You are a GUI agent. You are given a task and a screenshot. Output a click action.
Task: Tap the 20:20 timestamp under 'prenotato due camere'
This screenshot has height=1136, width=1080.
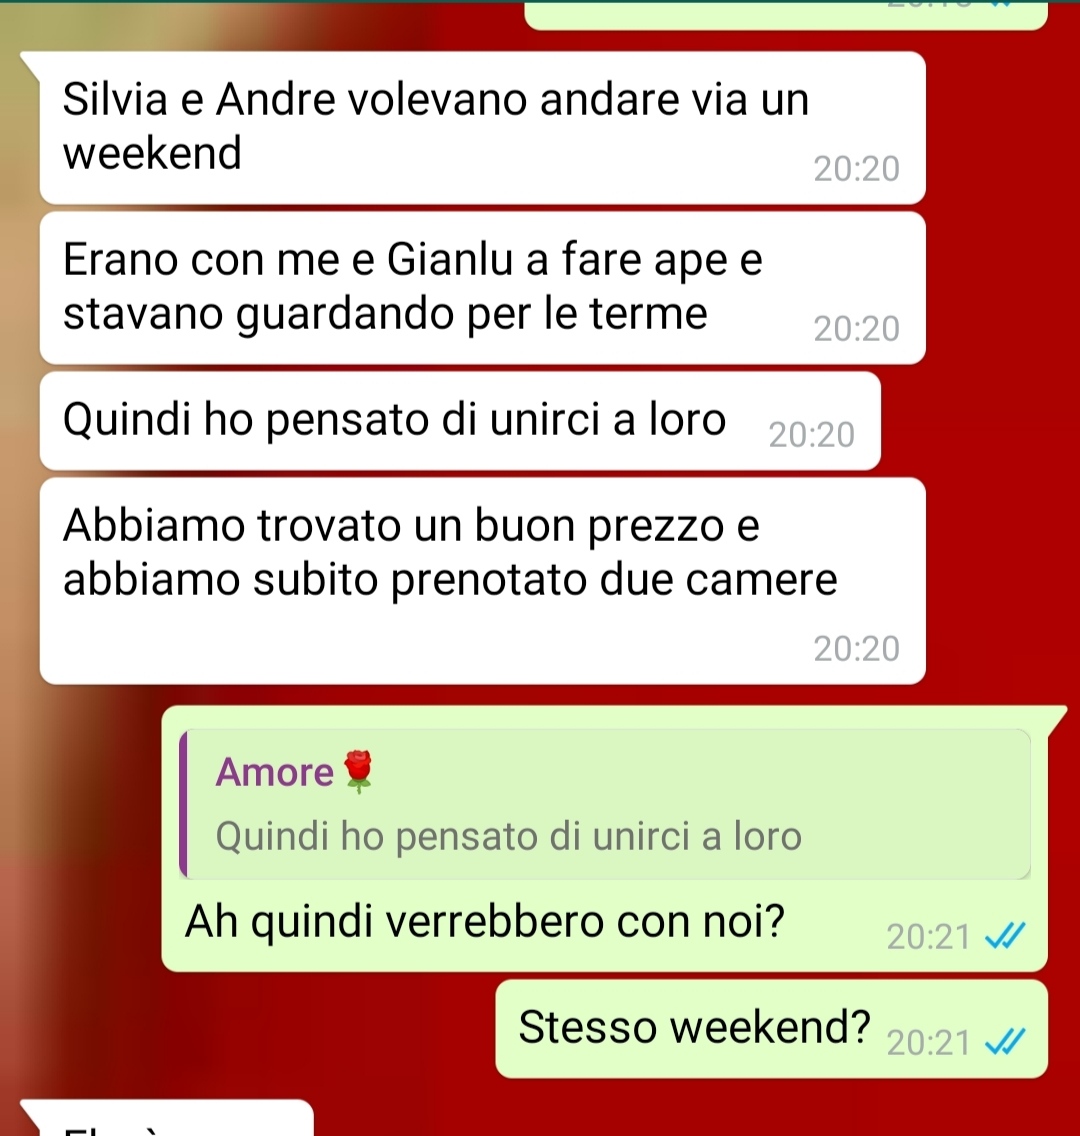click(x=856, y=648)
